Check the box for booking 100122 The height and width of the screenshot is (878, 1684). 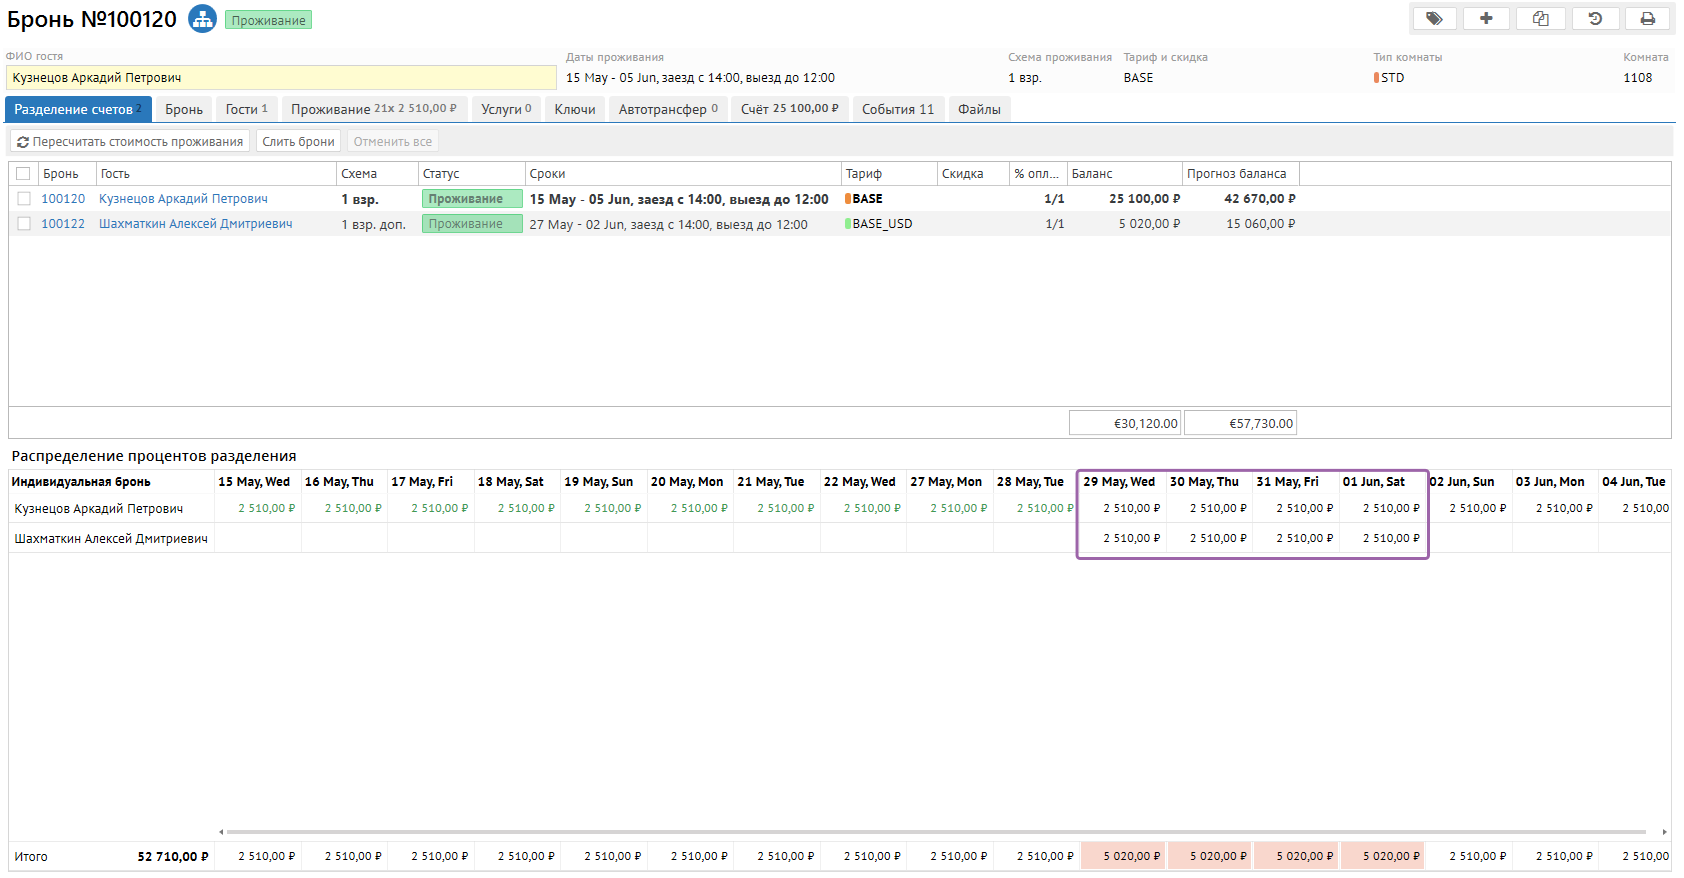coord(24,224)
